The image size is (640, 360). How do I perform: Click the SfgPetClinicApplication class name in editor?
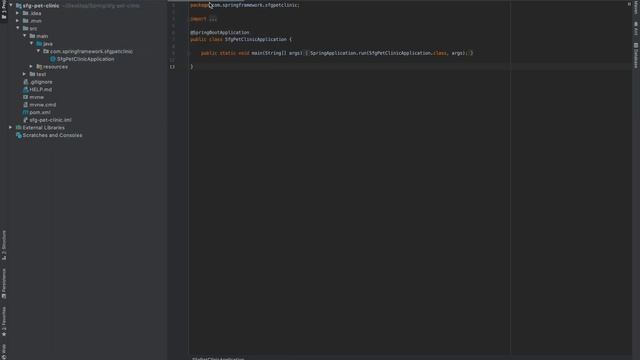click(256, 40)
